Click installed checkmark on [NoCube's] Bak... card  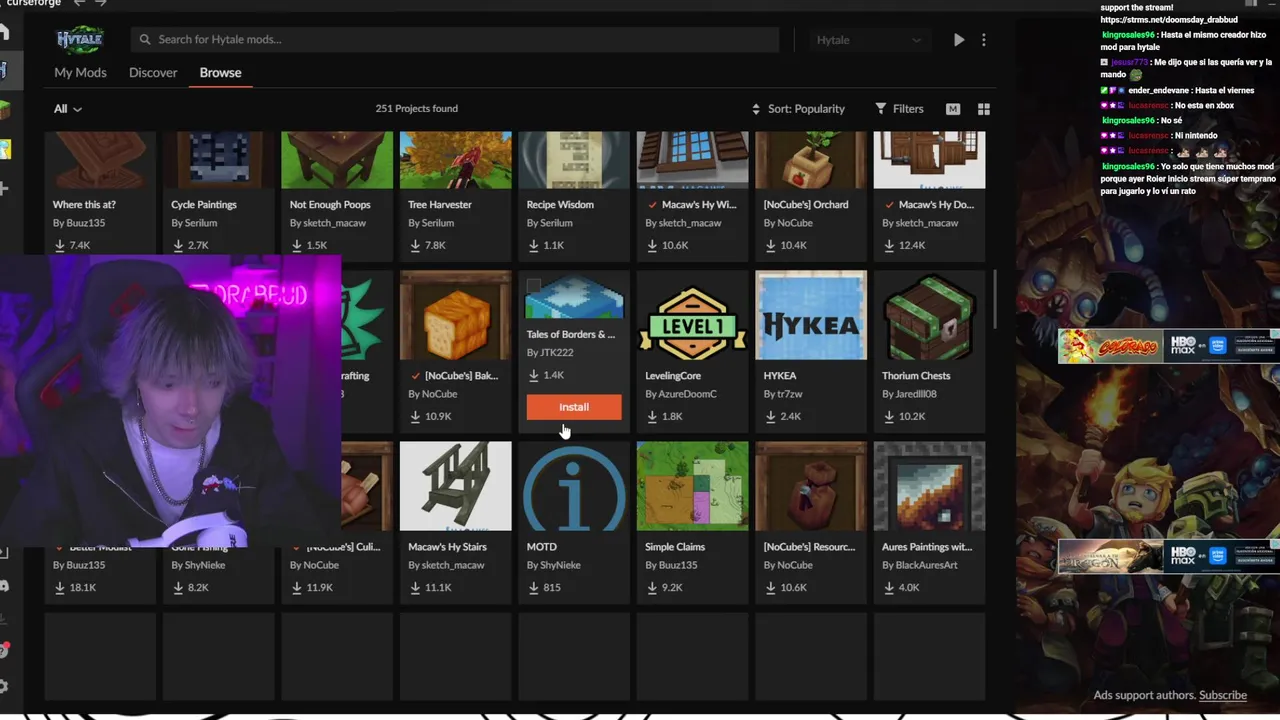(416, 376)
